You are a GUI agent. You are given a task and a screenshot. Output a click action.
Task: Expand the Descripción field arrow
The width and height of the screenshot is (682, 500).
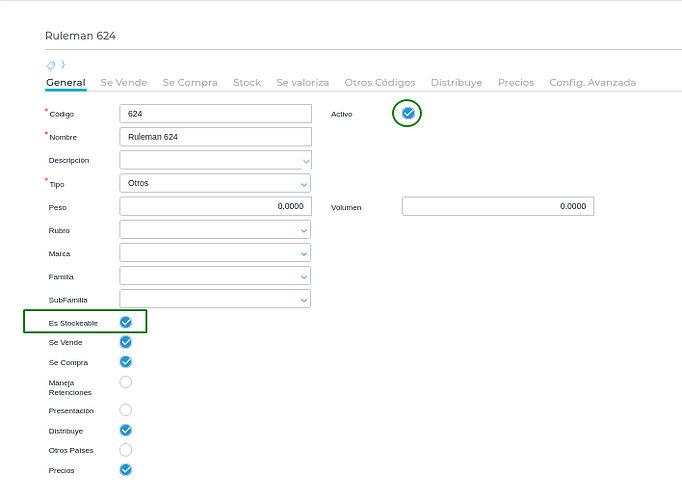click(x=305, y=160)
